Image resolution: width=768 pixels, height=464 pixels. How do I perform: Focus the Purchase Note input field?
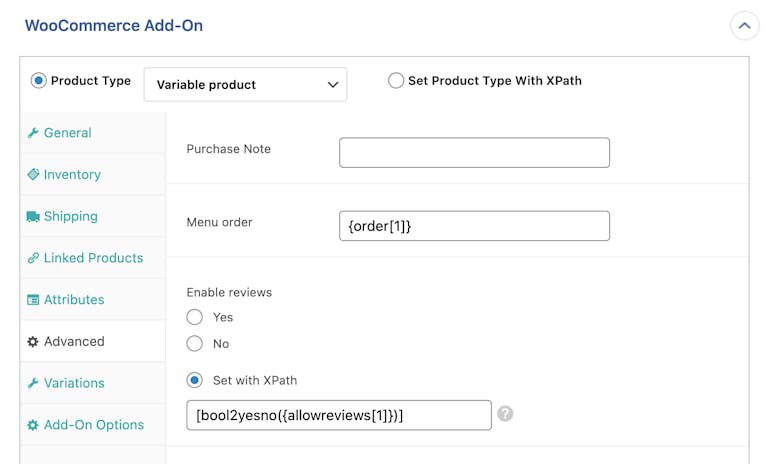(x=474, y=152)
